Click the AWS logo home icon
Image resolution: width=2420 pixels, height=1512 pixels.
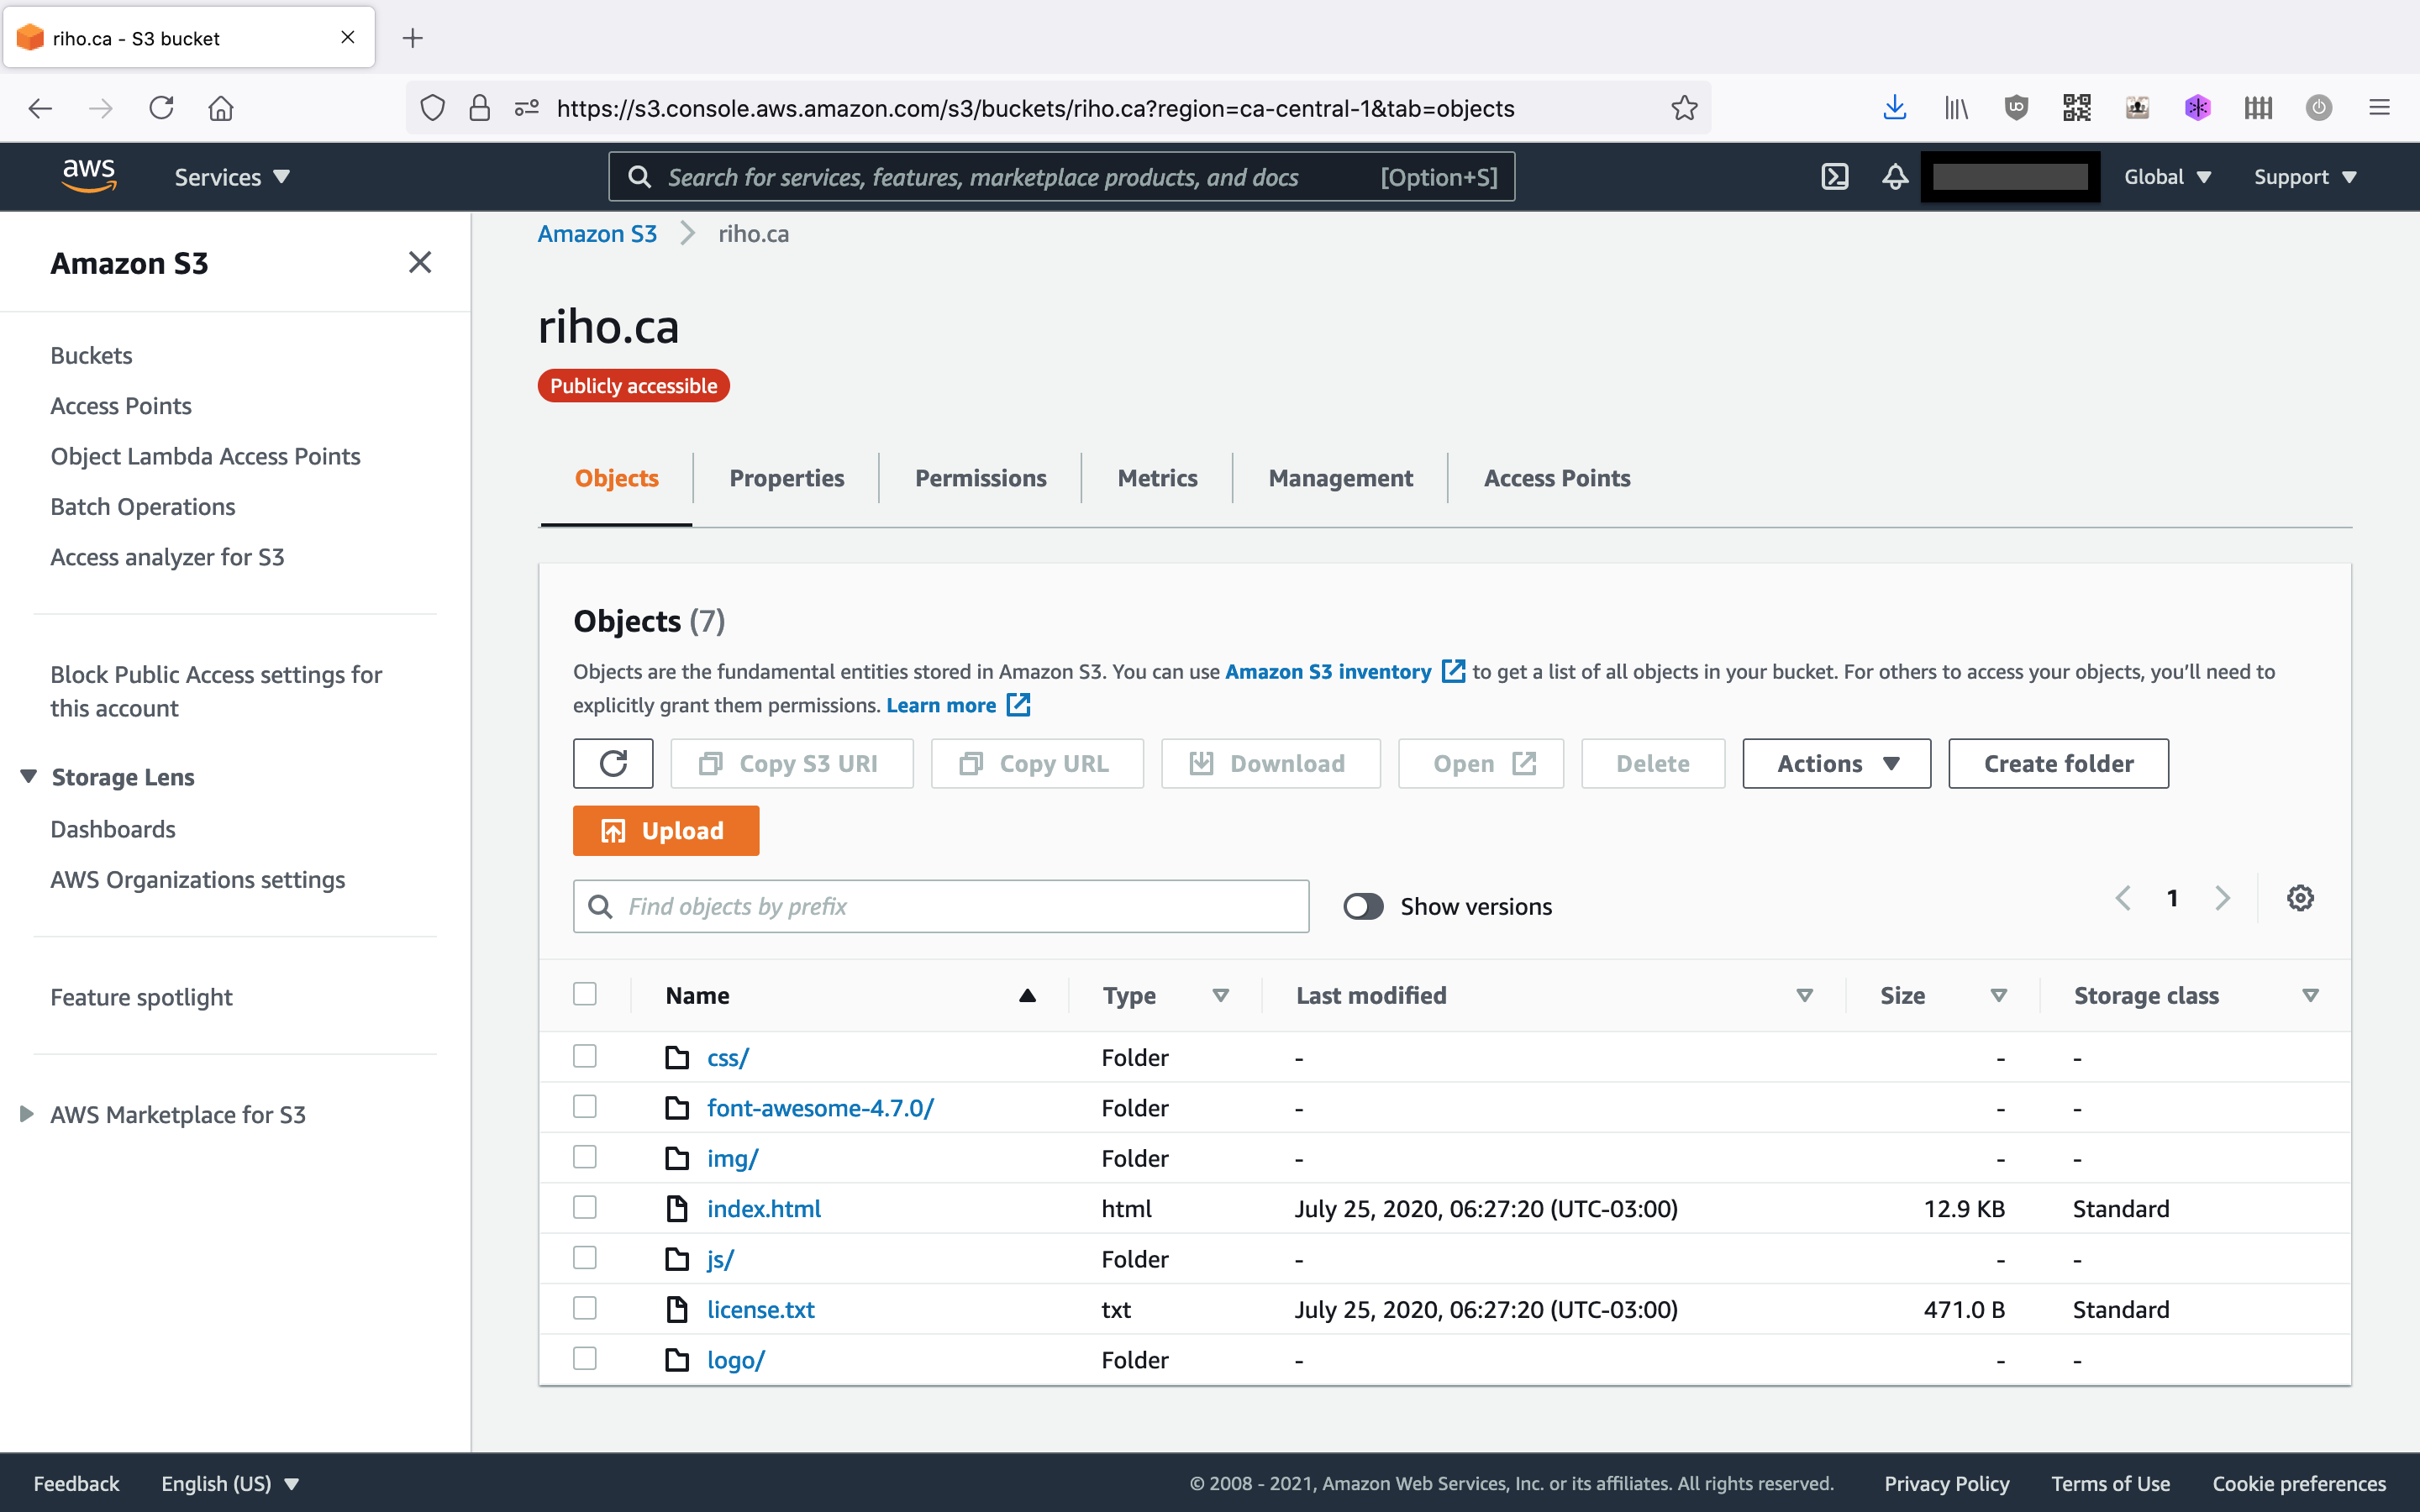pos(89,176)
